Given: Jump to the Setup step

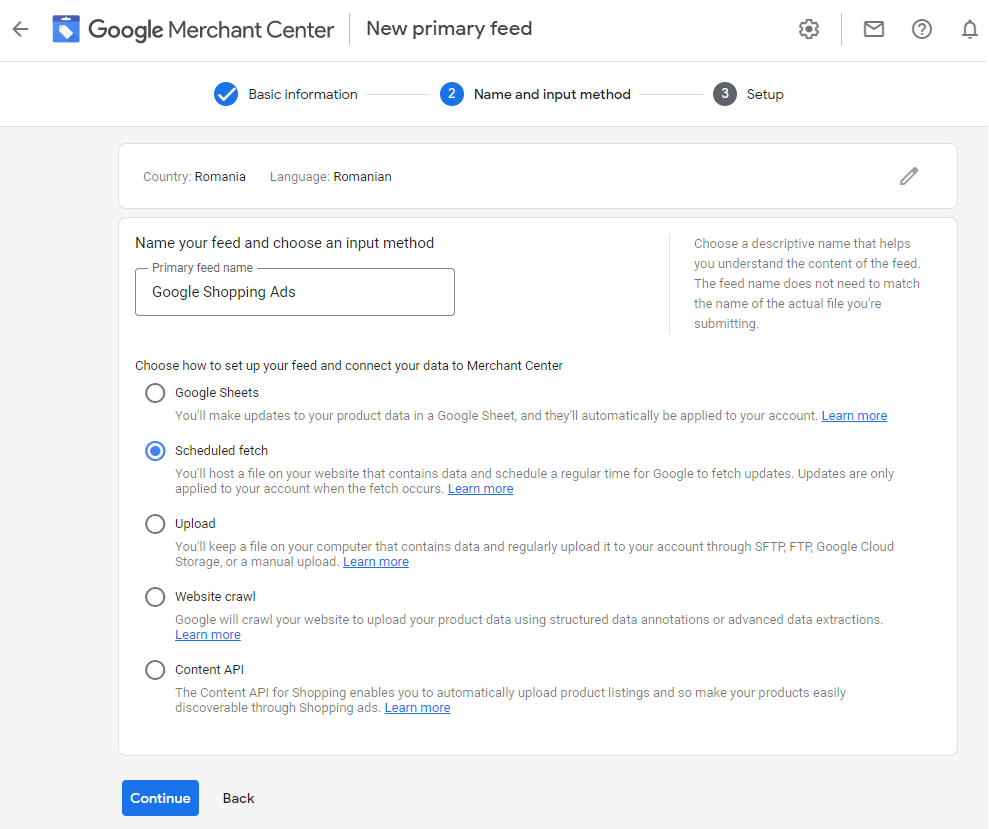Looking at the screenshot, I should pyautogui.click(x=764, y=94).
